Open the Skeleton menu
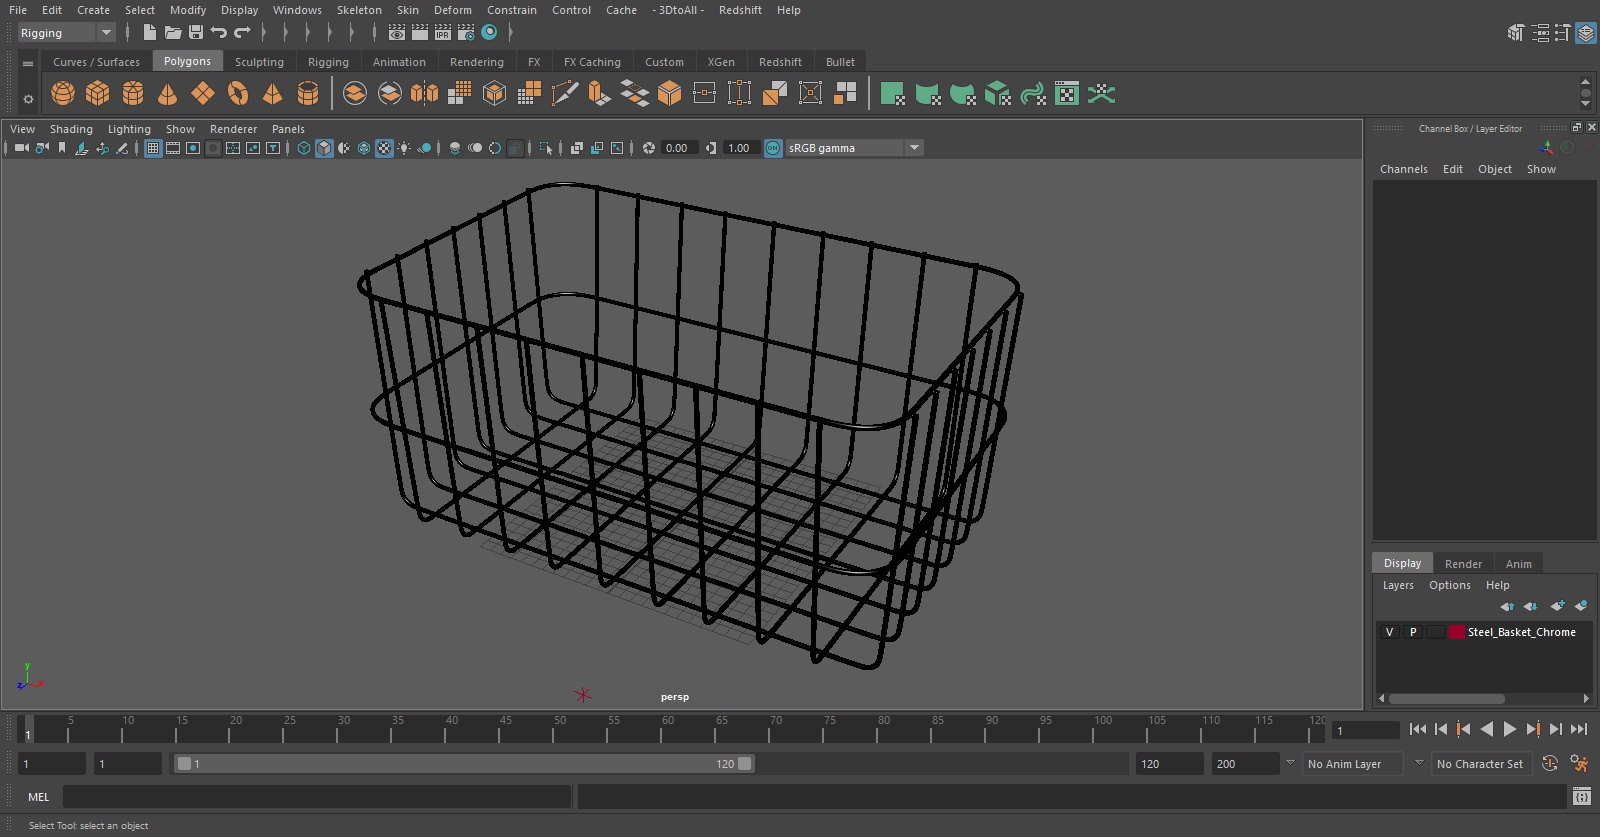1600x837 pixels. 359,10
